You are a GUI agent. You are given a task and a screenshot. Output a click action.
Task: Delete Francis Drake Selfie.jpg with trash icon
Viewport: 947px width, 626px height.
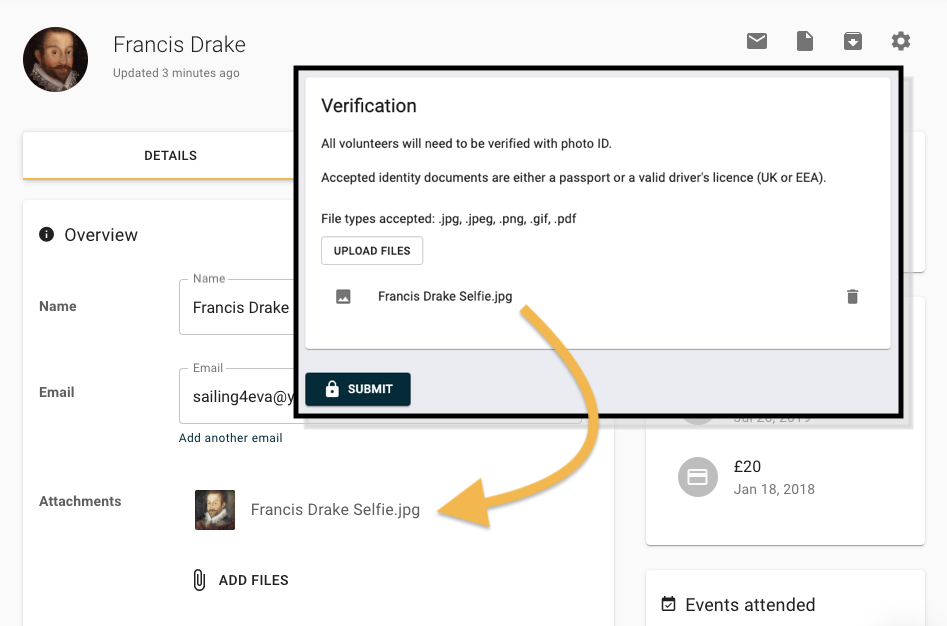[x=852, y=296]
